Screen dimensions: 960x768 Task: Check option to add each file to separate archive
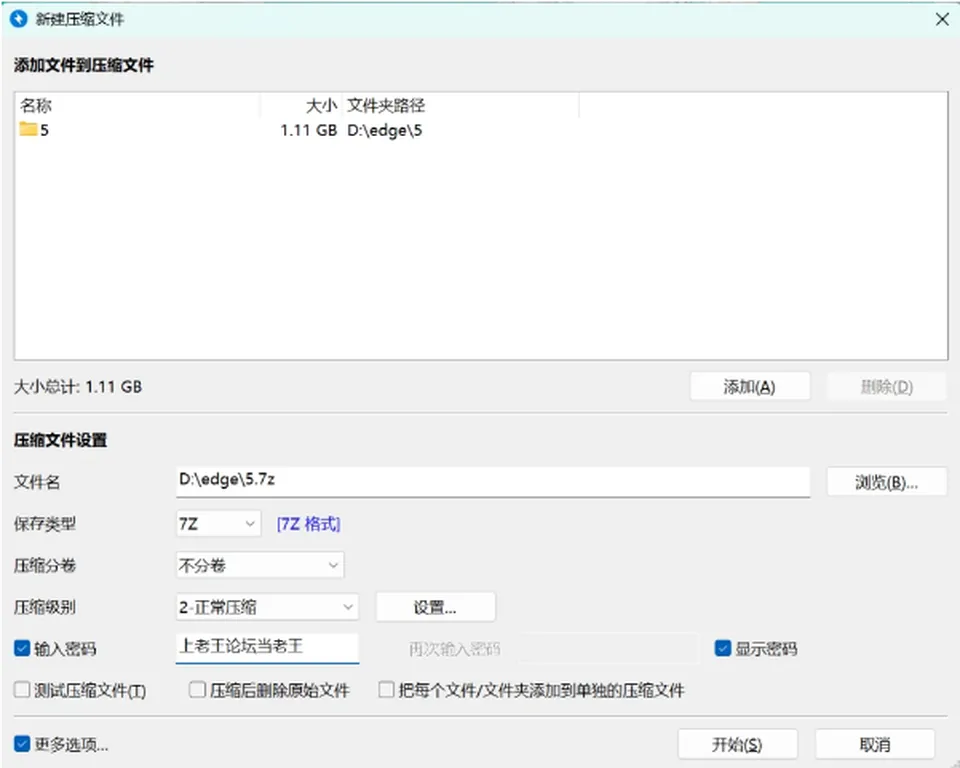pyautogui.click(x=386, y=690)
